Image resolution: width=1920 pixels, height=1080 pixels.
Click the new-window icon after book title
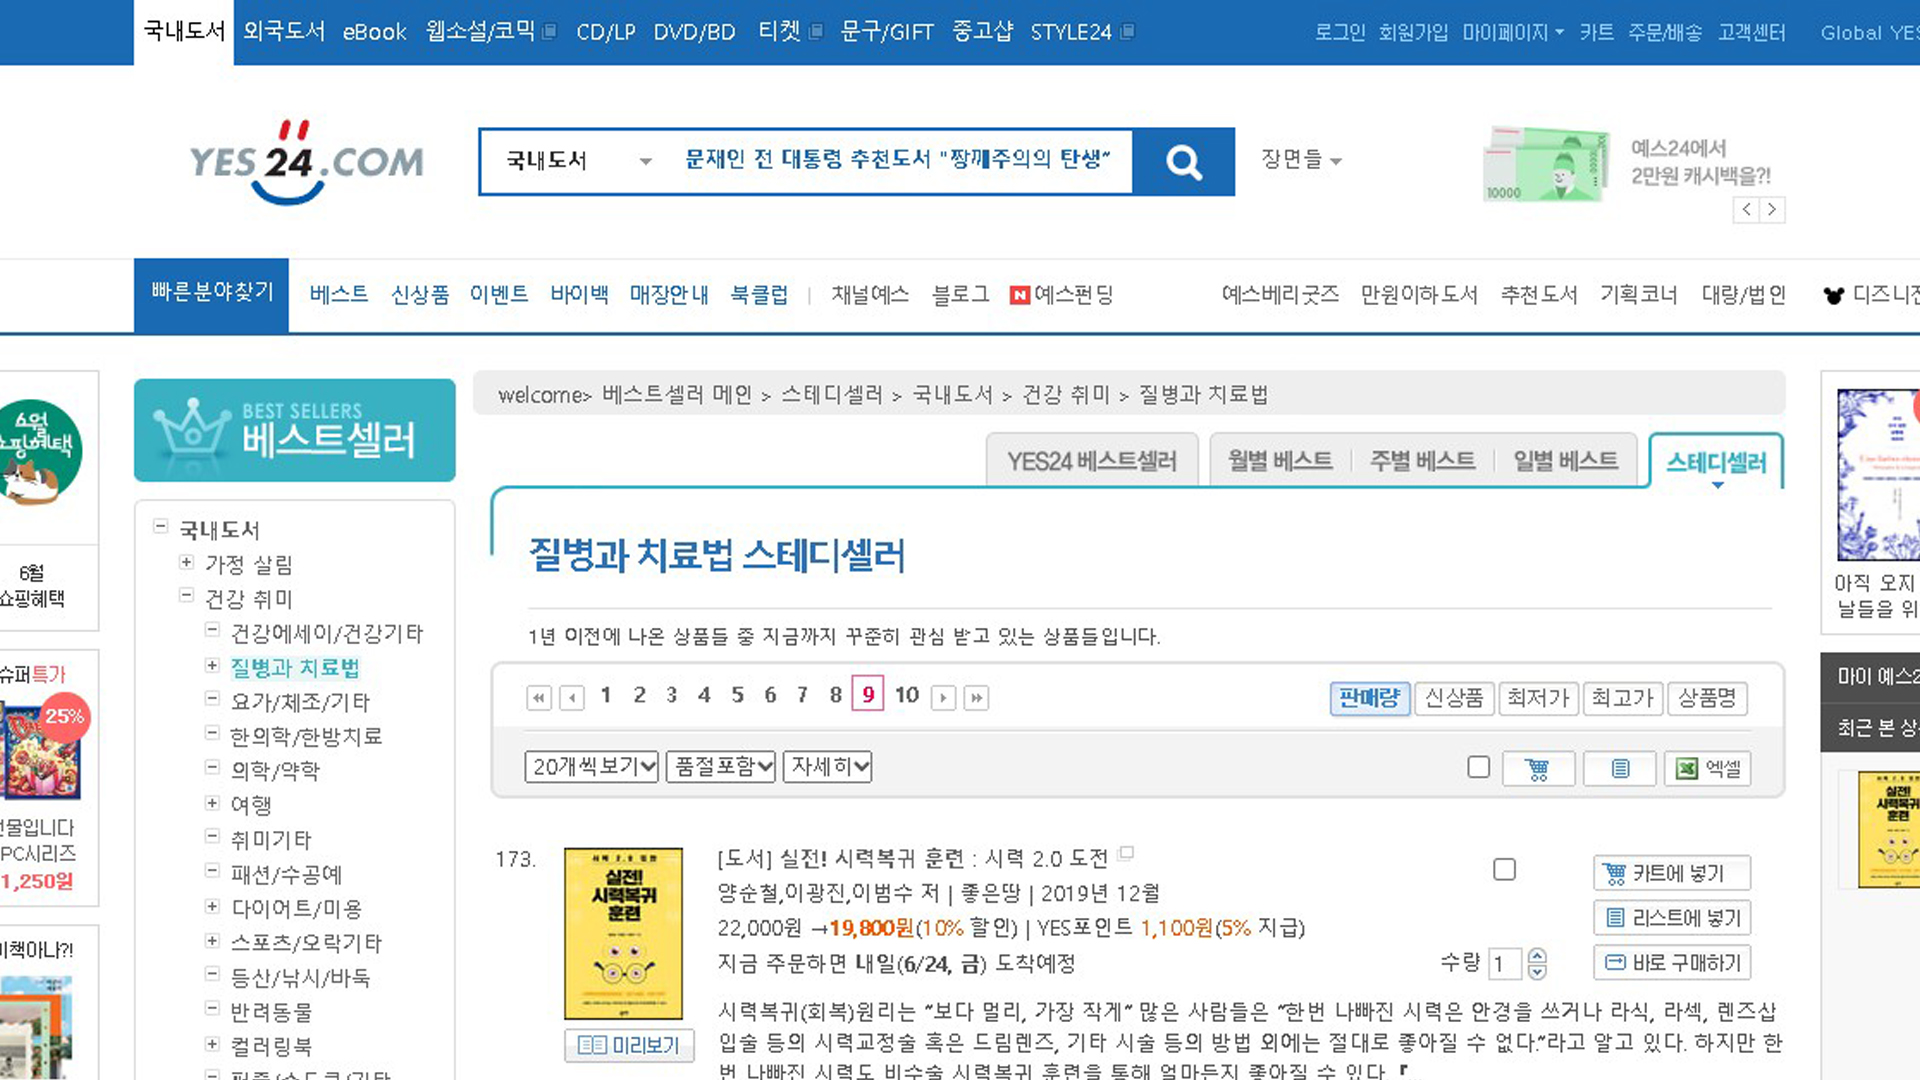pyautogui.click(x=1126, y=853)
